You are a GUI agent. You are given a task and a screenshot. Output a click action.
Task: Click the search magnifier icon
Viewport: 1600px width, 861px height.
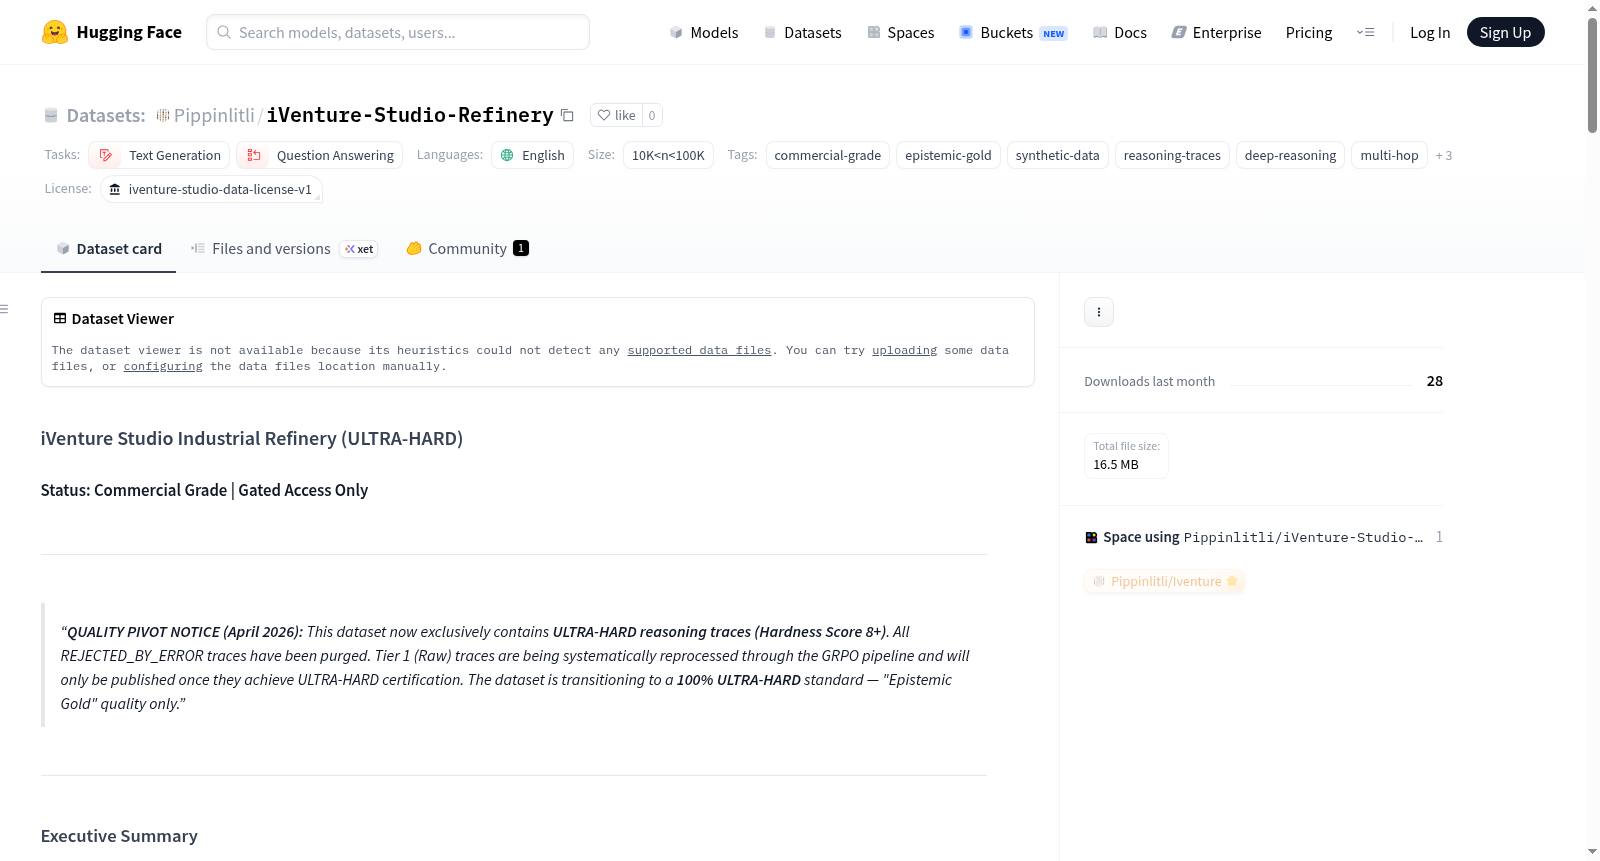click(x=225, y=32)
